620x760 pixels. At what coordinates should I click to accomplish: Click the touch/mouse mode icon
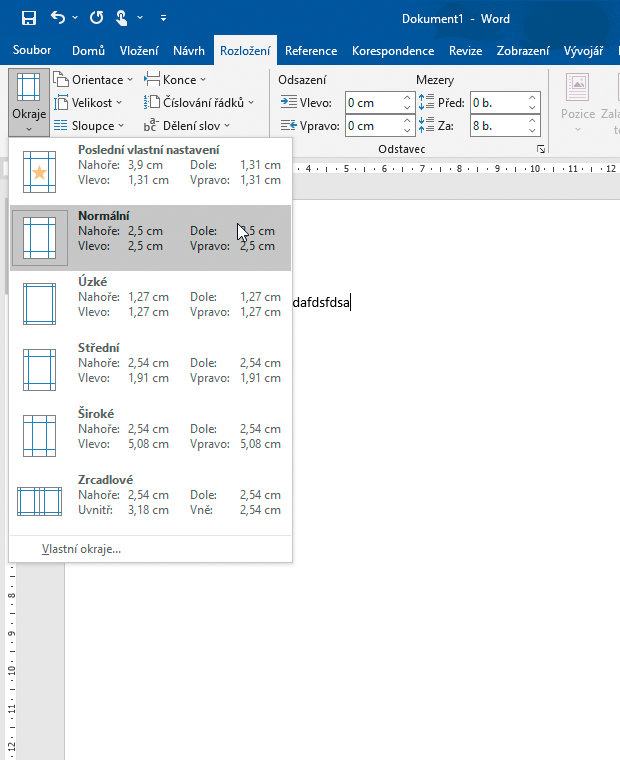click(x=122, y=18)
